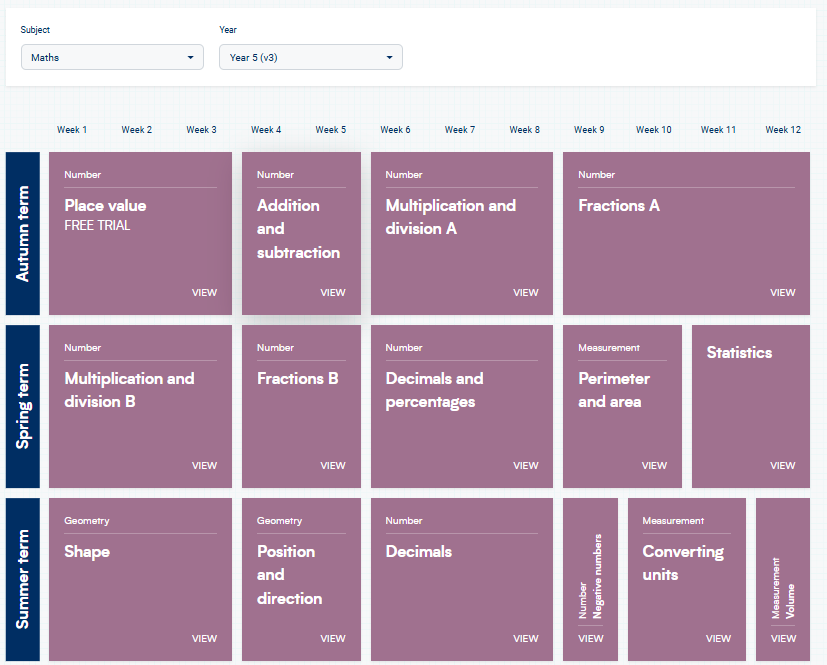
Task: Open the Year 5 (v3) dropdown
Action: pyautogui.click(x=311, y=57)
